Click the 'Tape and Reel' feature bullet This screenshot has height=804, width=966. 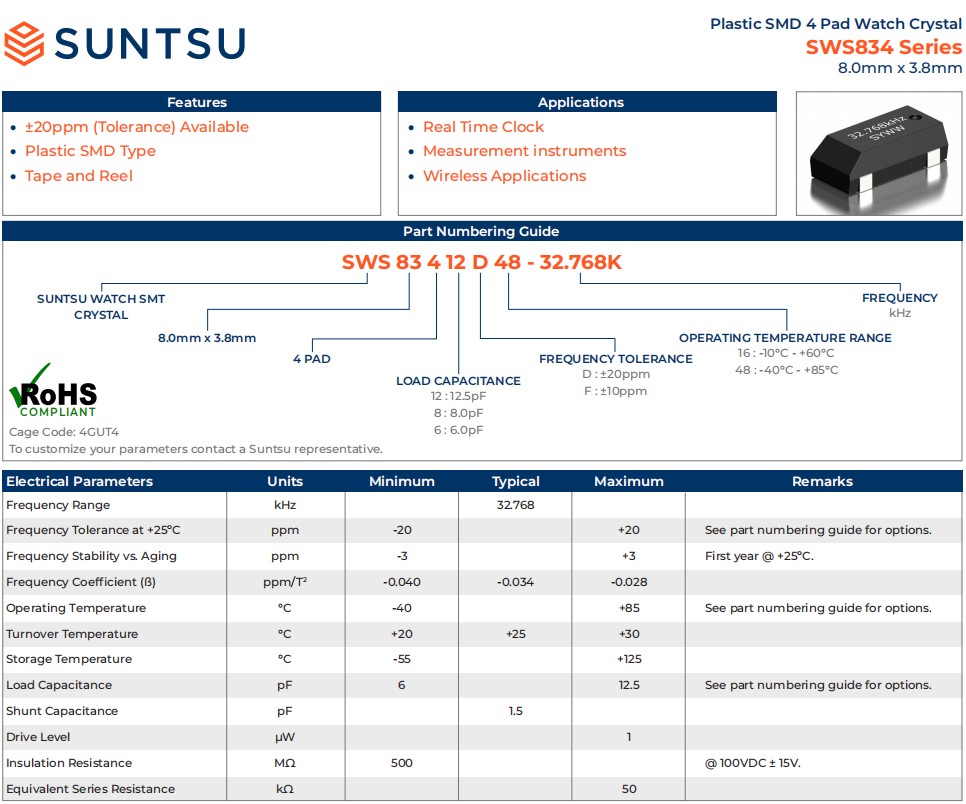[x=79, y=176]
